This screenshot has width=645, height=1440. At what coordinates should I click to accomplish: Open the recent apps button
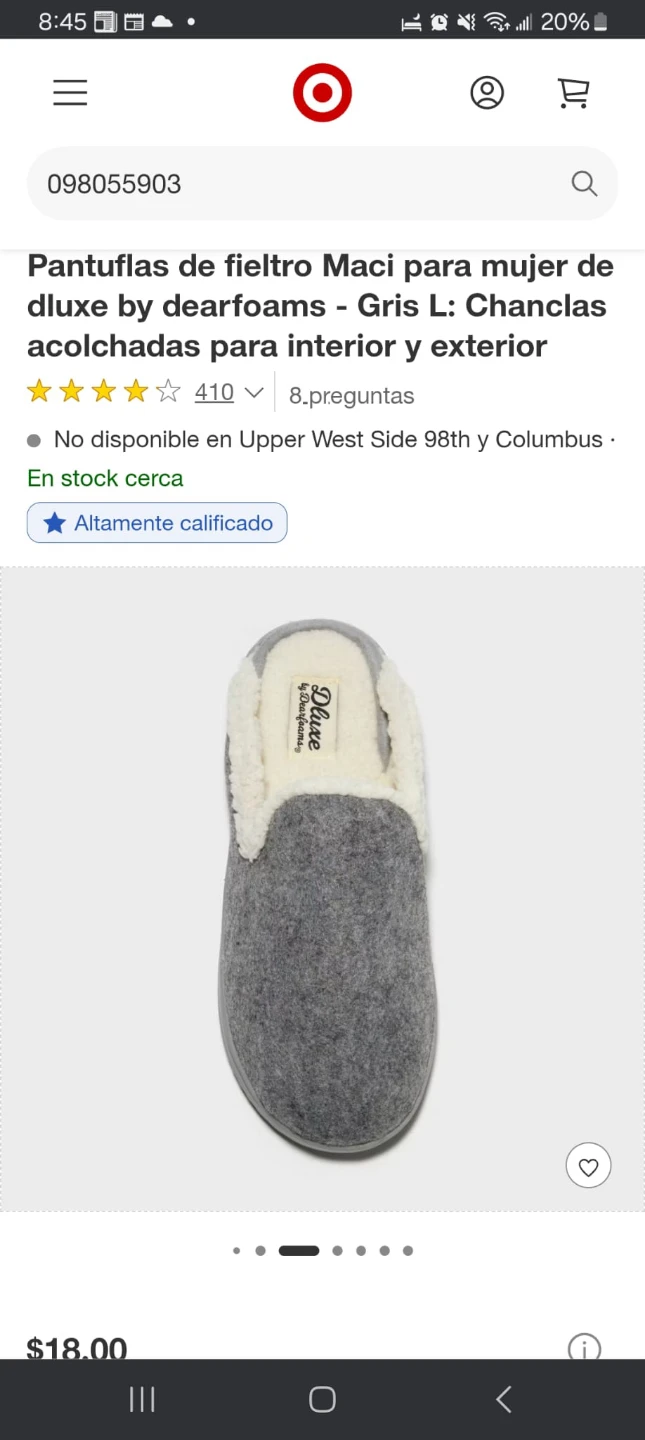pos(142,1399)
